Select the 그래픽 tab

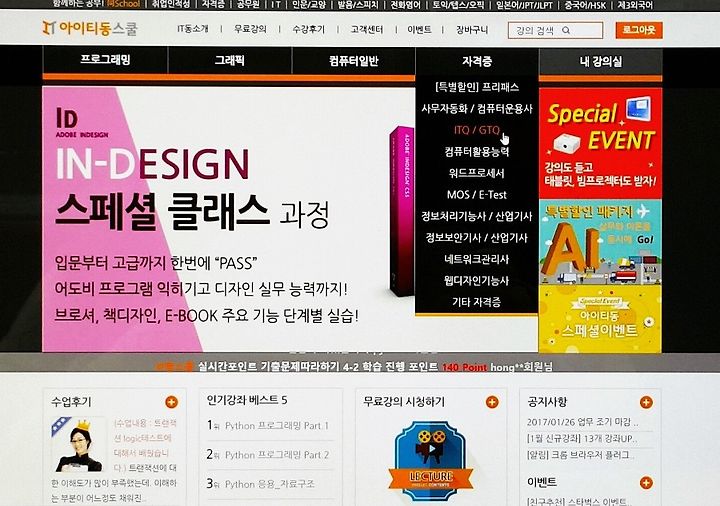tap(230, 60)
